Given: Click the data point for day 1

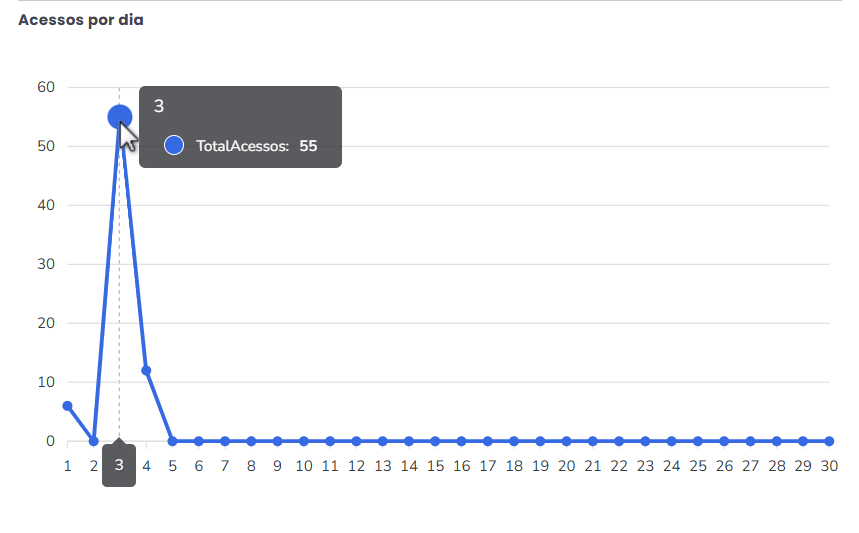Looking at the screenshot, I should coord(67,406).
